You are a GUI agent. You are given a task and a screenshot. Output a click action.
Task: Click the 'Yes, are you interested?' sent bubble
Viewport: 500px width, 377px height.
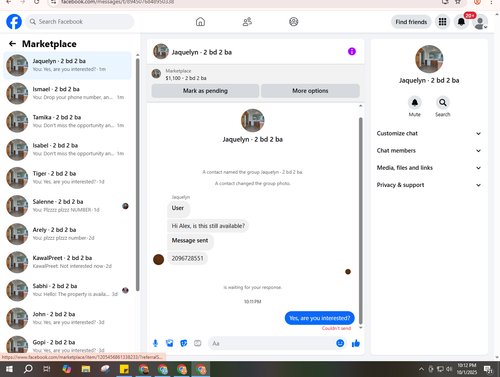(320, 318)
